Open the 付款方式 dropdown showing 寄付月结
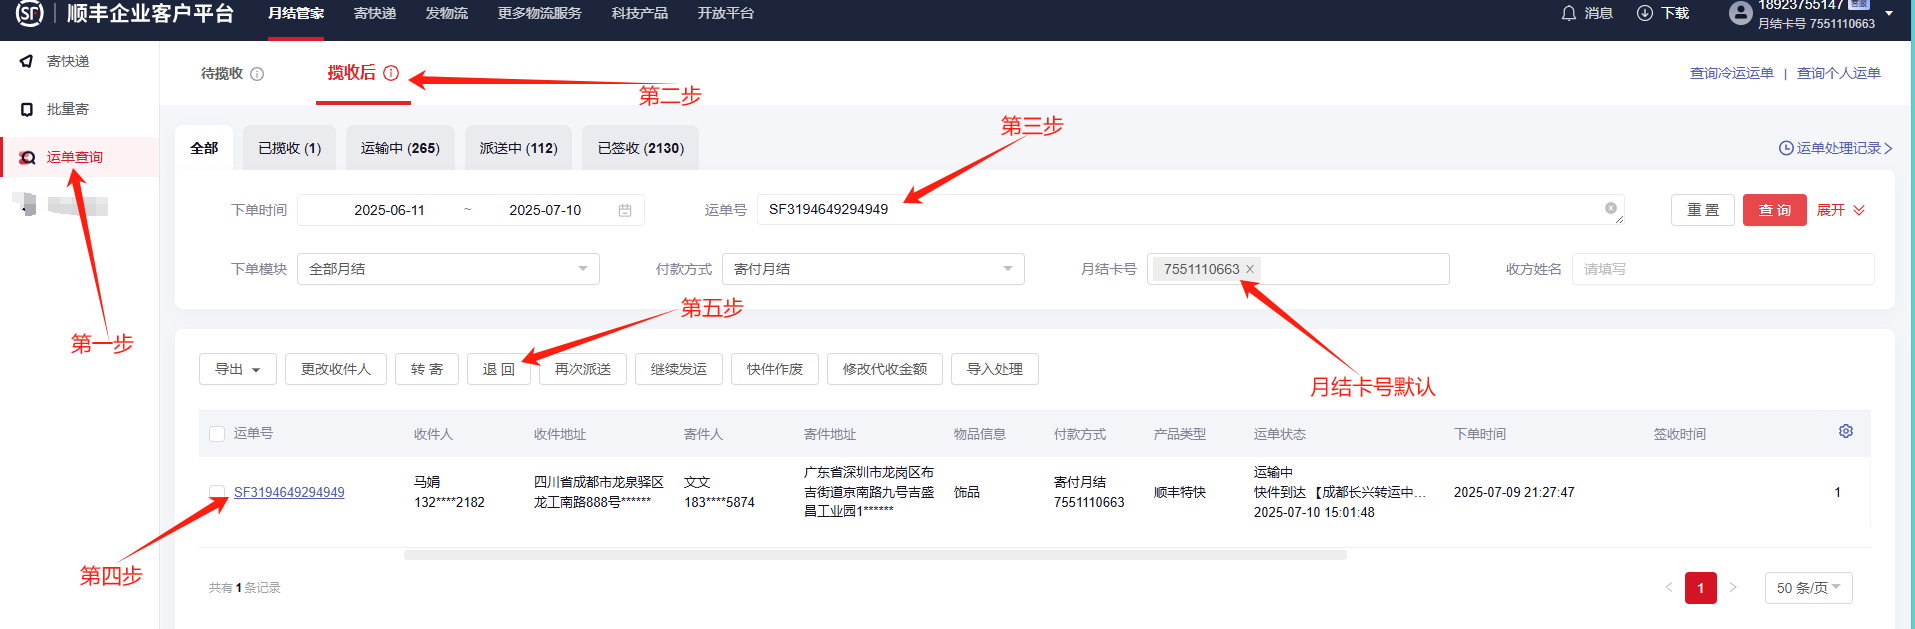 click(x=872, y=269)
